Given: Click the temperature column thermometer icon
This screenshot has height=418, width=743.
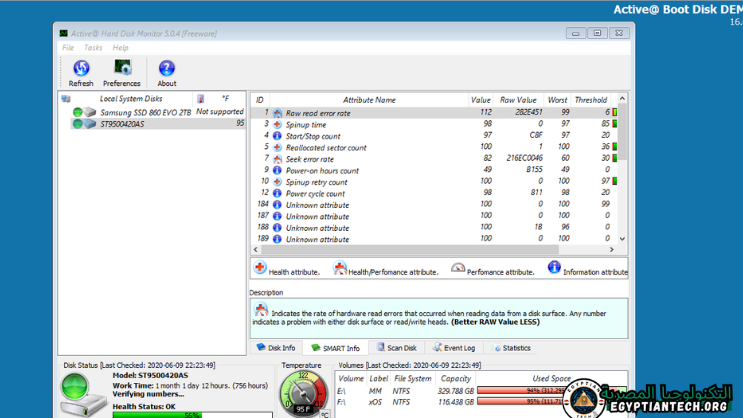Looking at the screenshot, I should (x=201, y=99).
